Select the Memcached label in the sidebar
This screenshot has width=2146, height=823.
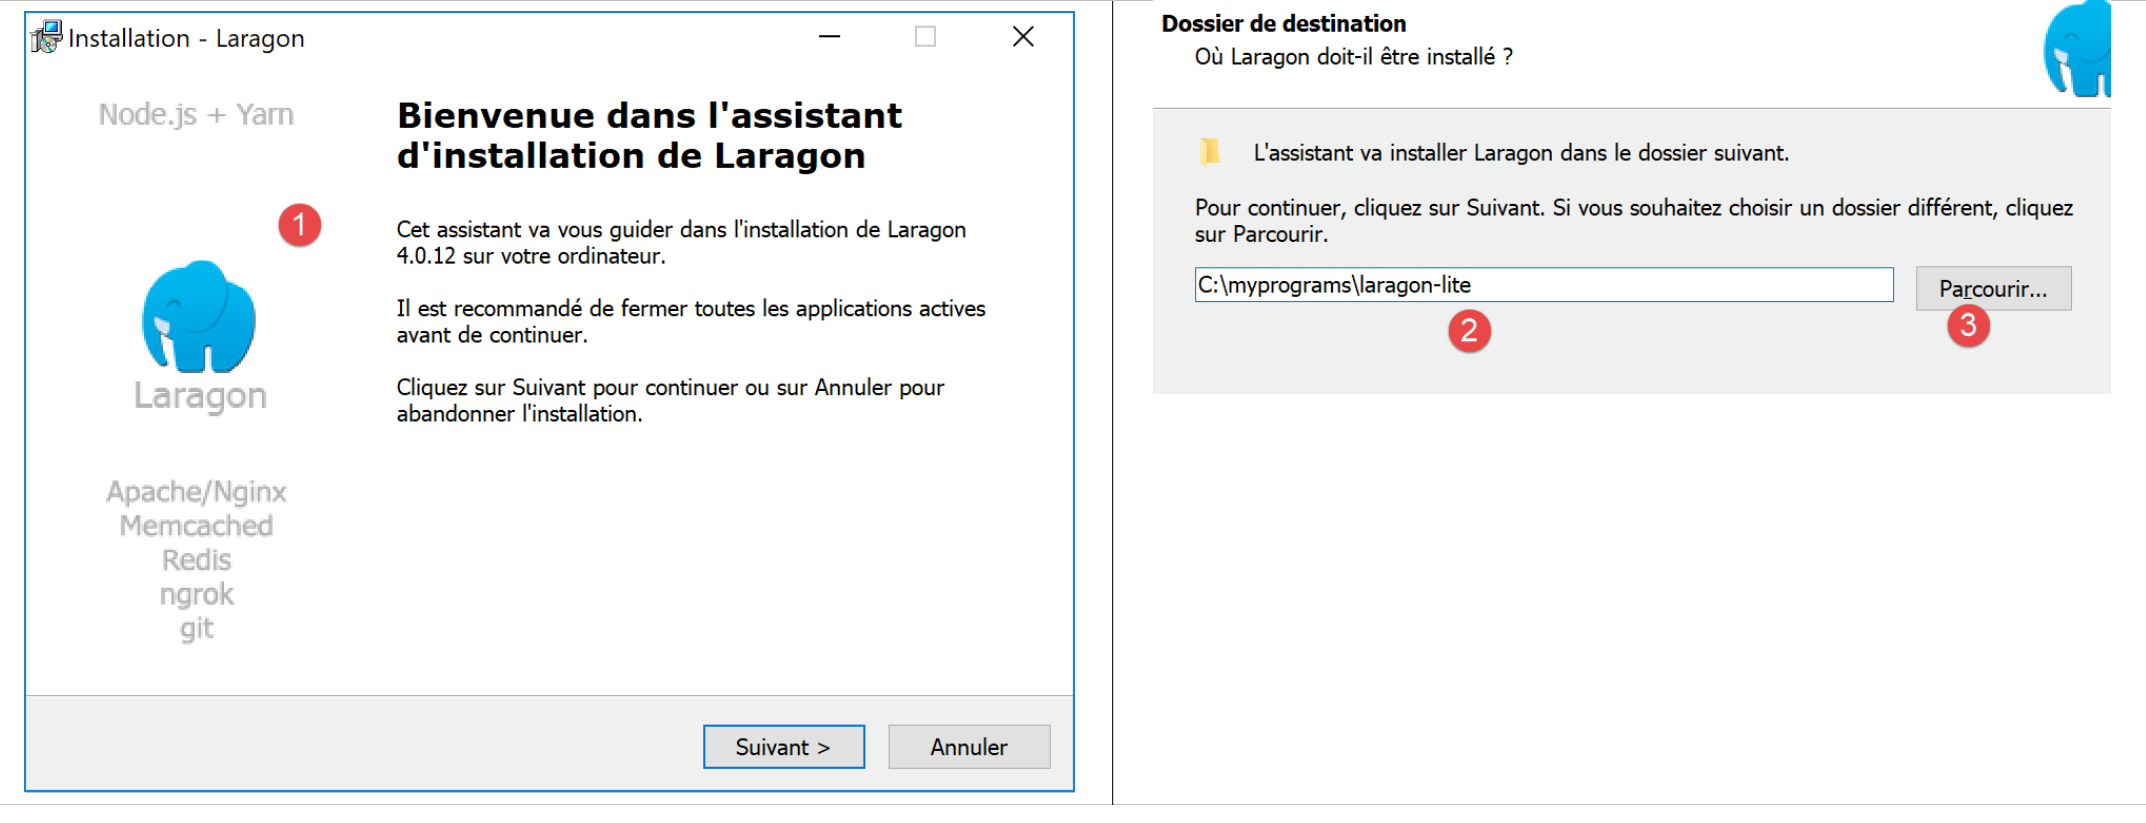click(x=196, y=526)
